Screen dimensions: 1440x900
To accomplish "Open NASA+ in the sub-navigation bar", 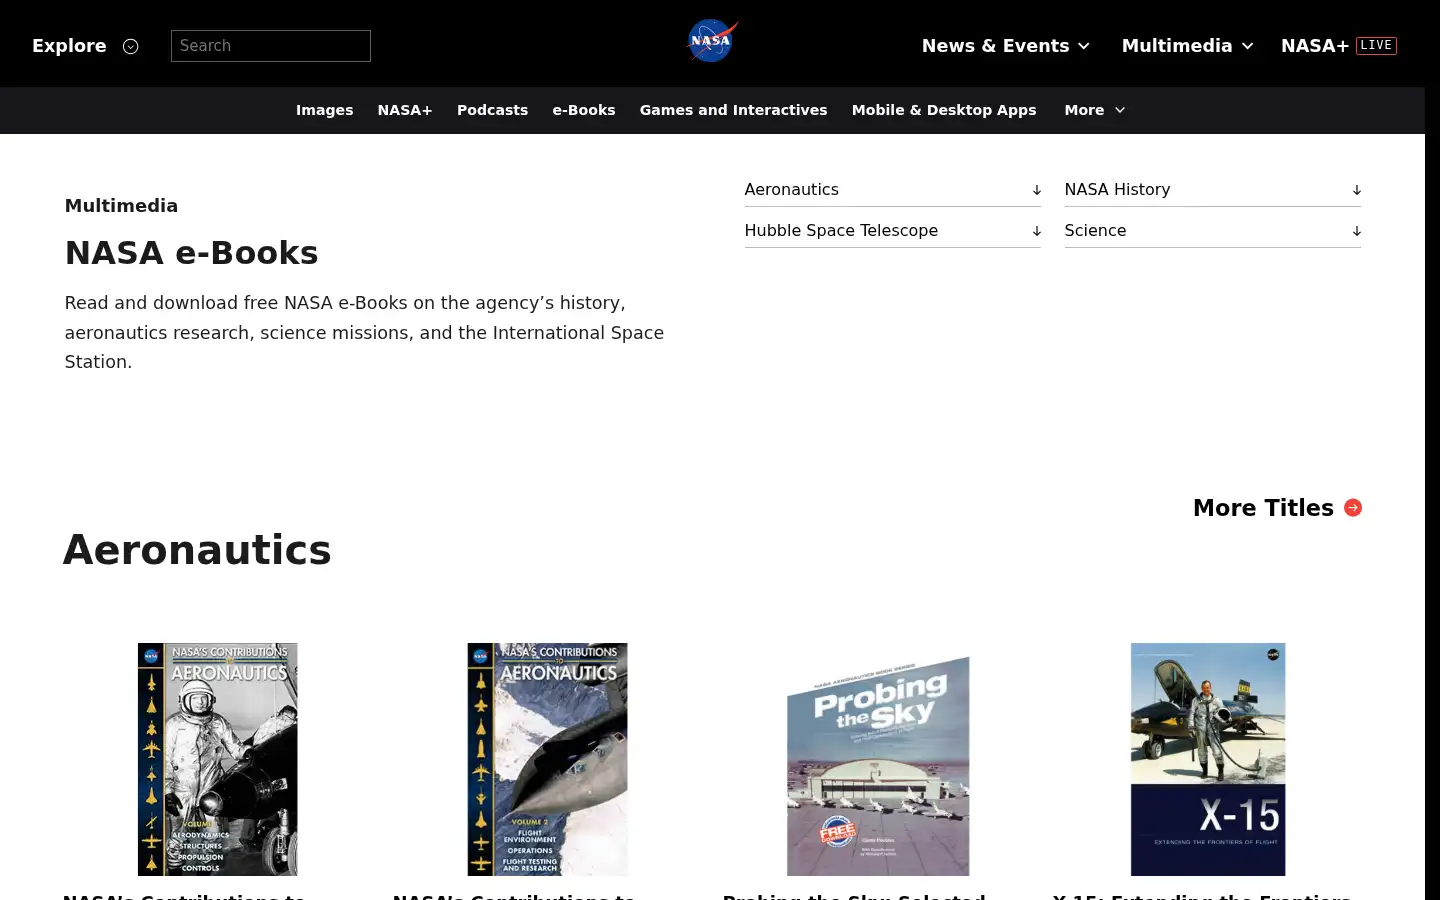I will coord(405,110).
